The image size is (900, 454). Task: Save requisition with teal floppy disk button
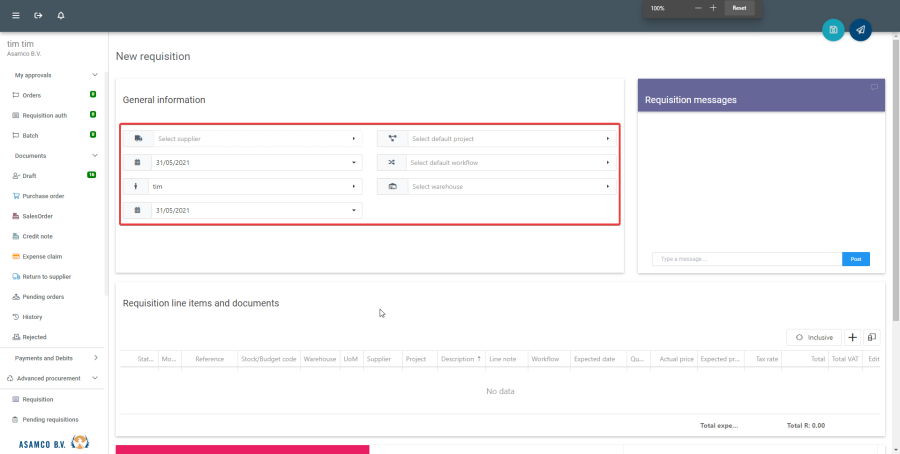point(833,30)
